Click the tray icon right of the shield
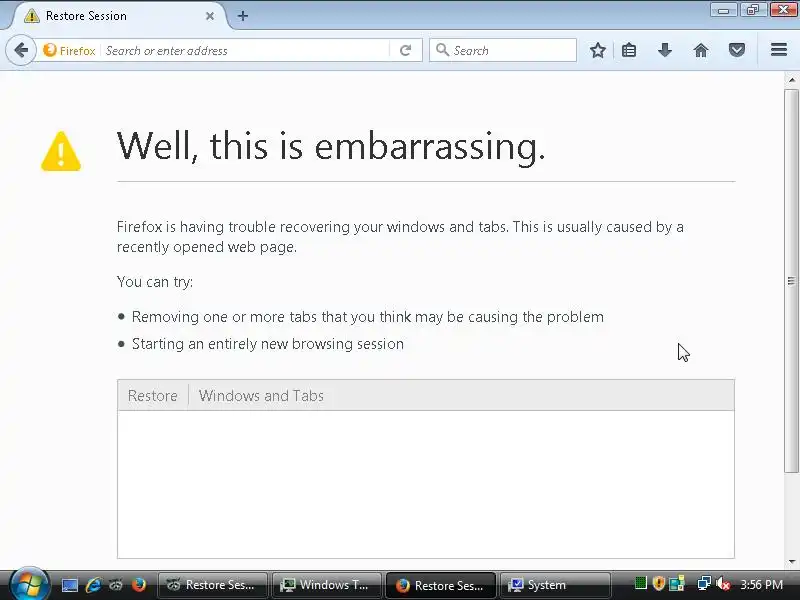Screen dimensions: 800x600 click(677, 583)
